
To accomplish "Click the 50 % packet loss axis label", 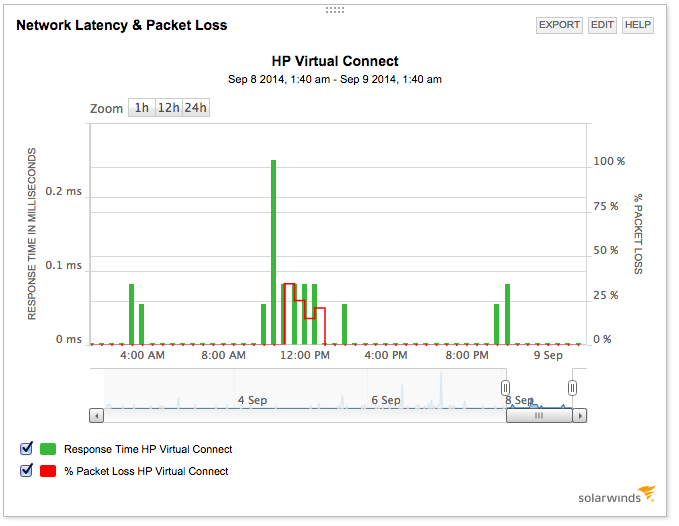I will click(605, 250).
